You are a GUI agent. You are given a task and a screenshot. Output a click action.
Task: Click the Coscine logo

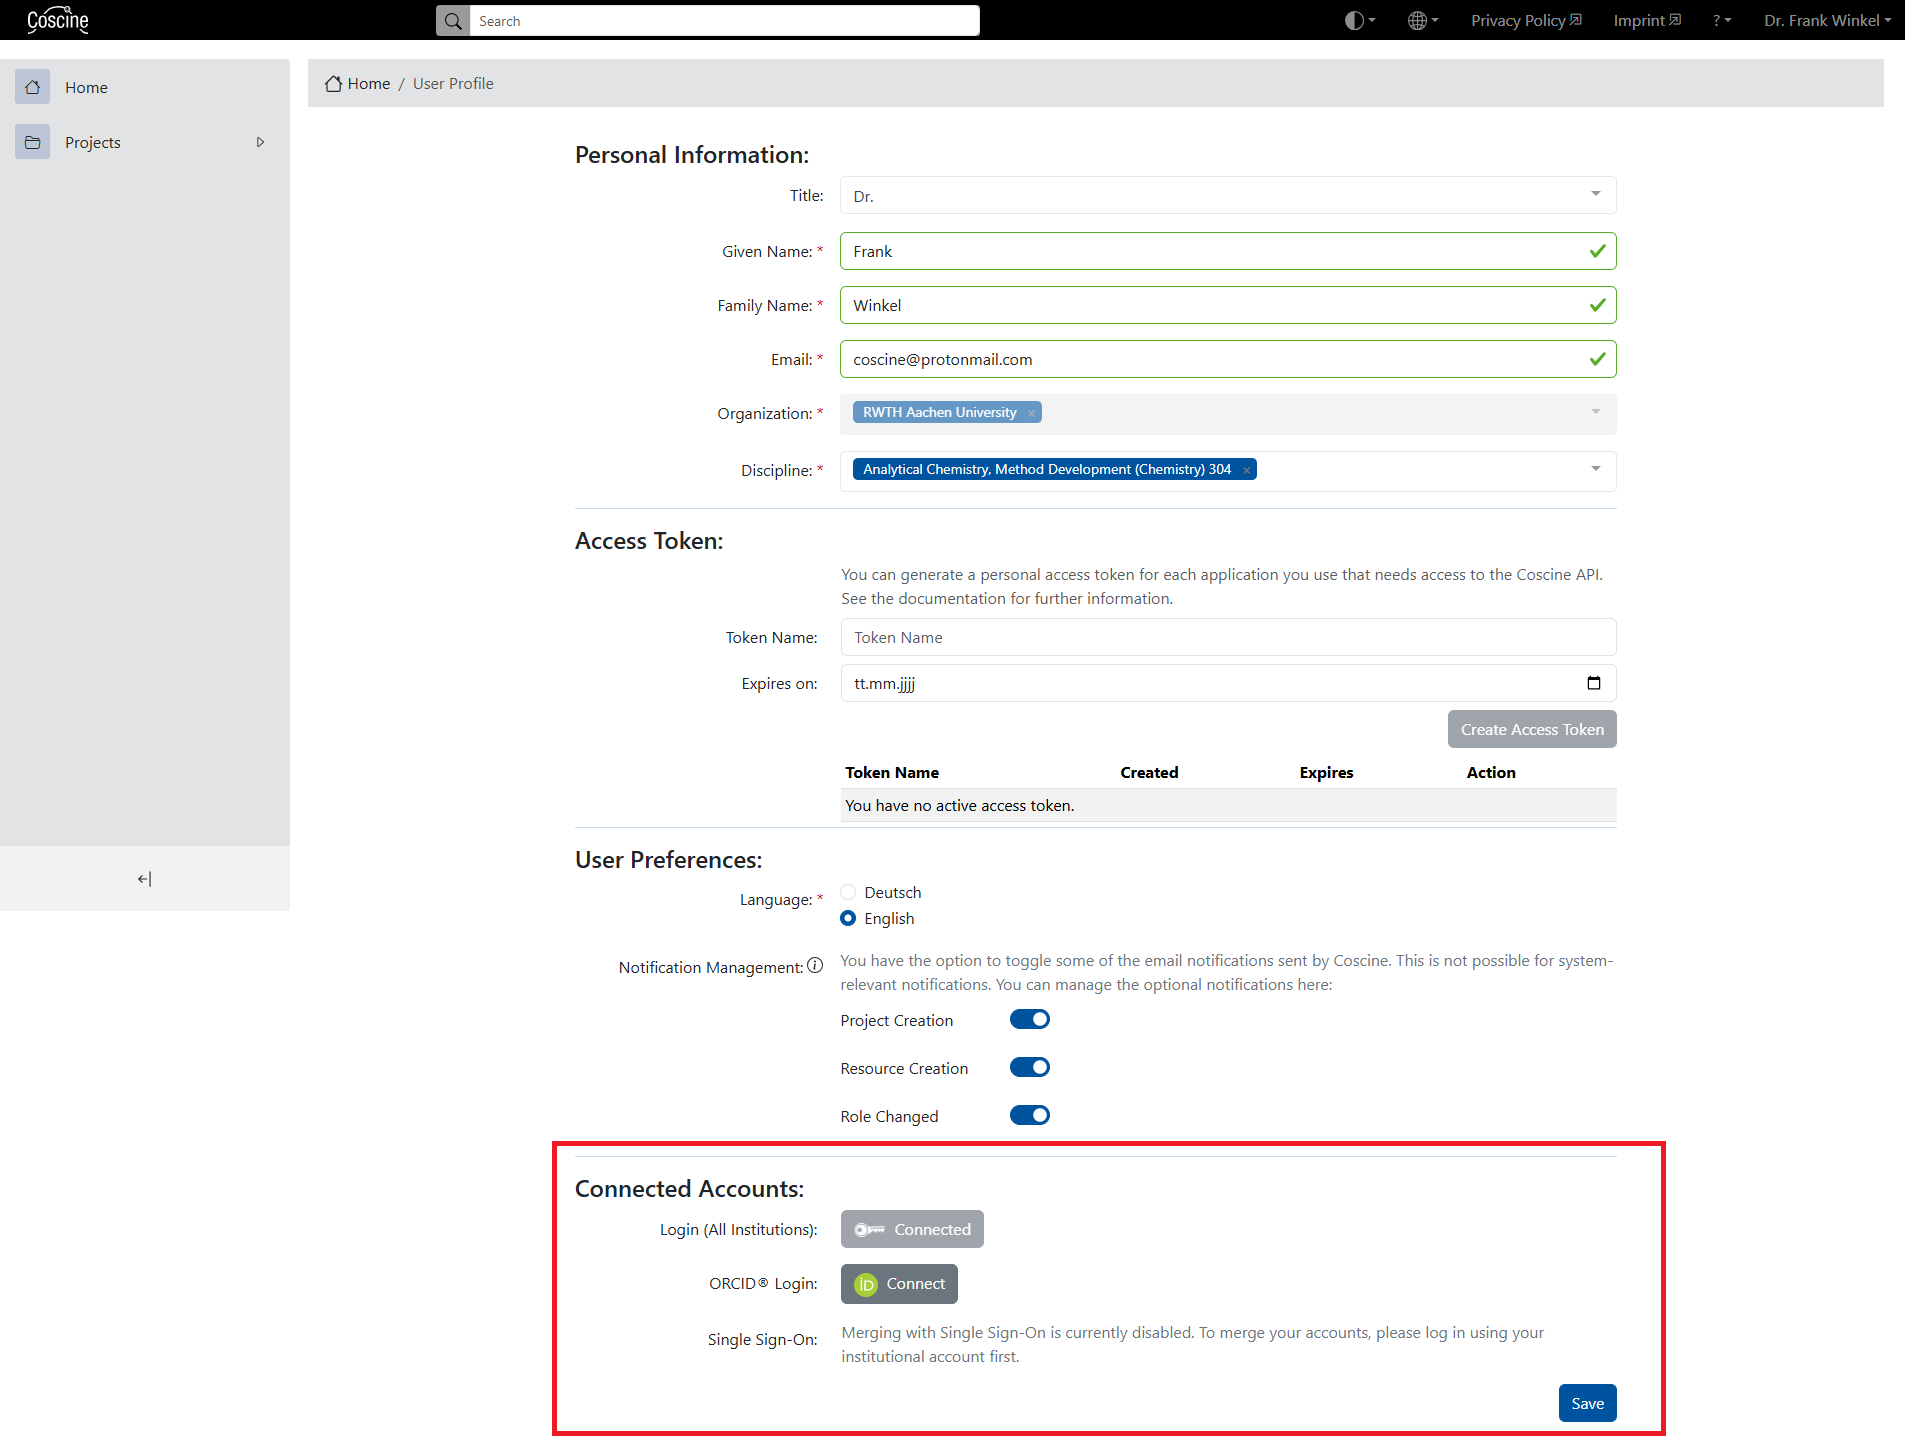pyautogui.click(x=57, y=20)
